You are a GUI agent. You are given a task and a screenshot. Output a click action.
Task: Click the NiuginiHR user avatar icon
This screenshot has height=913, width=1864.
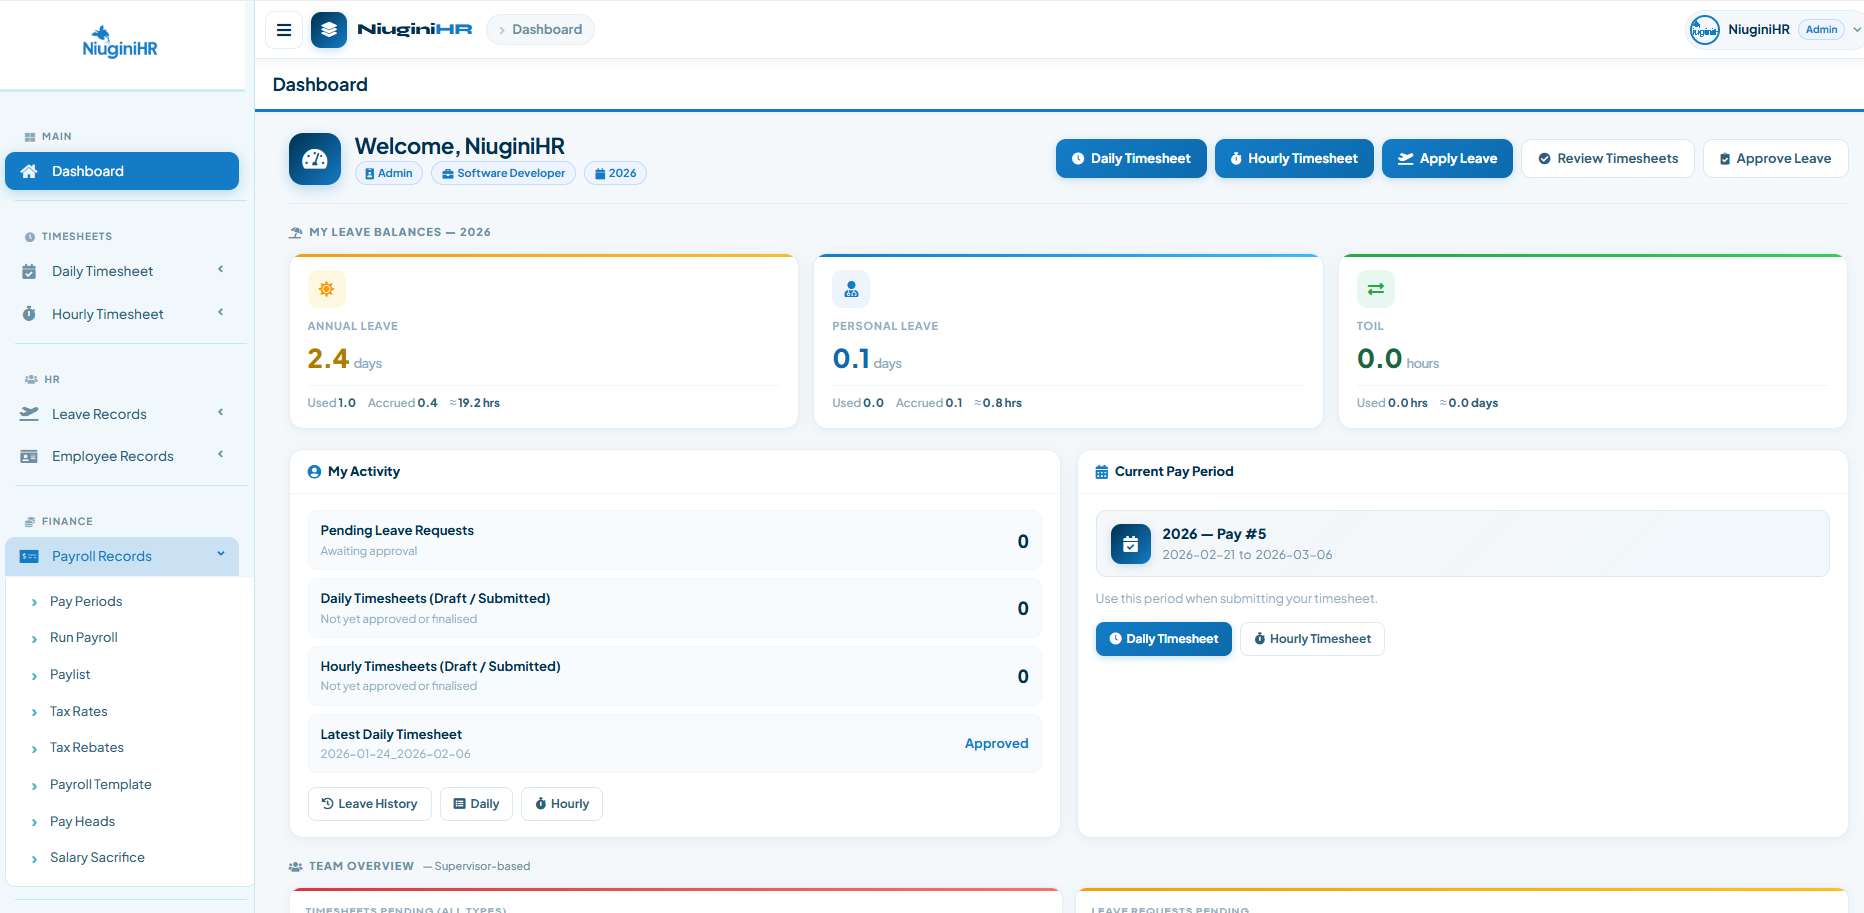tap(1704, 30)
